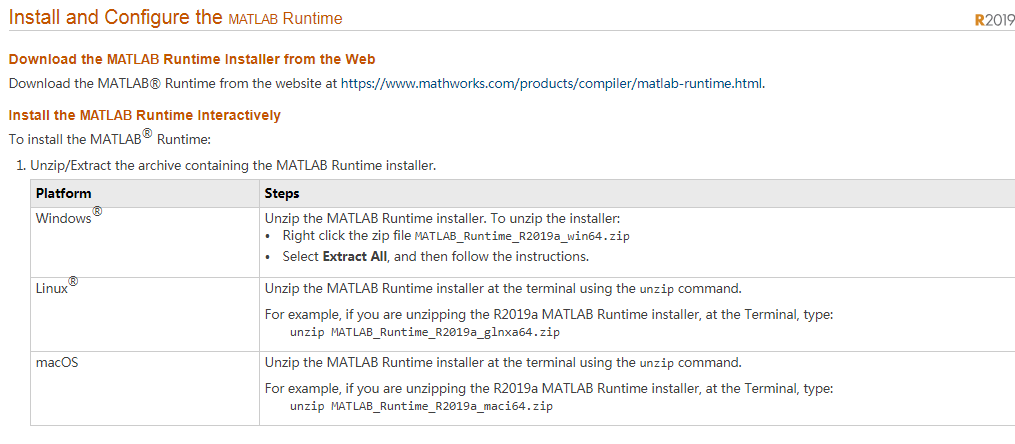
Task: Click the MATLAB_Runtime_R2019a_win64.zip filename
Action: coord(522,237)
